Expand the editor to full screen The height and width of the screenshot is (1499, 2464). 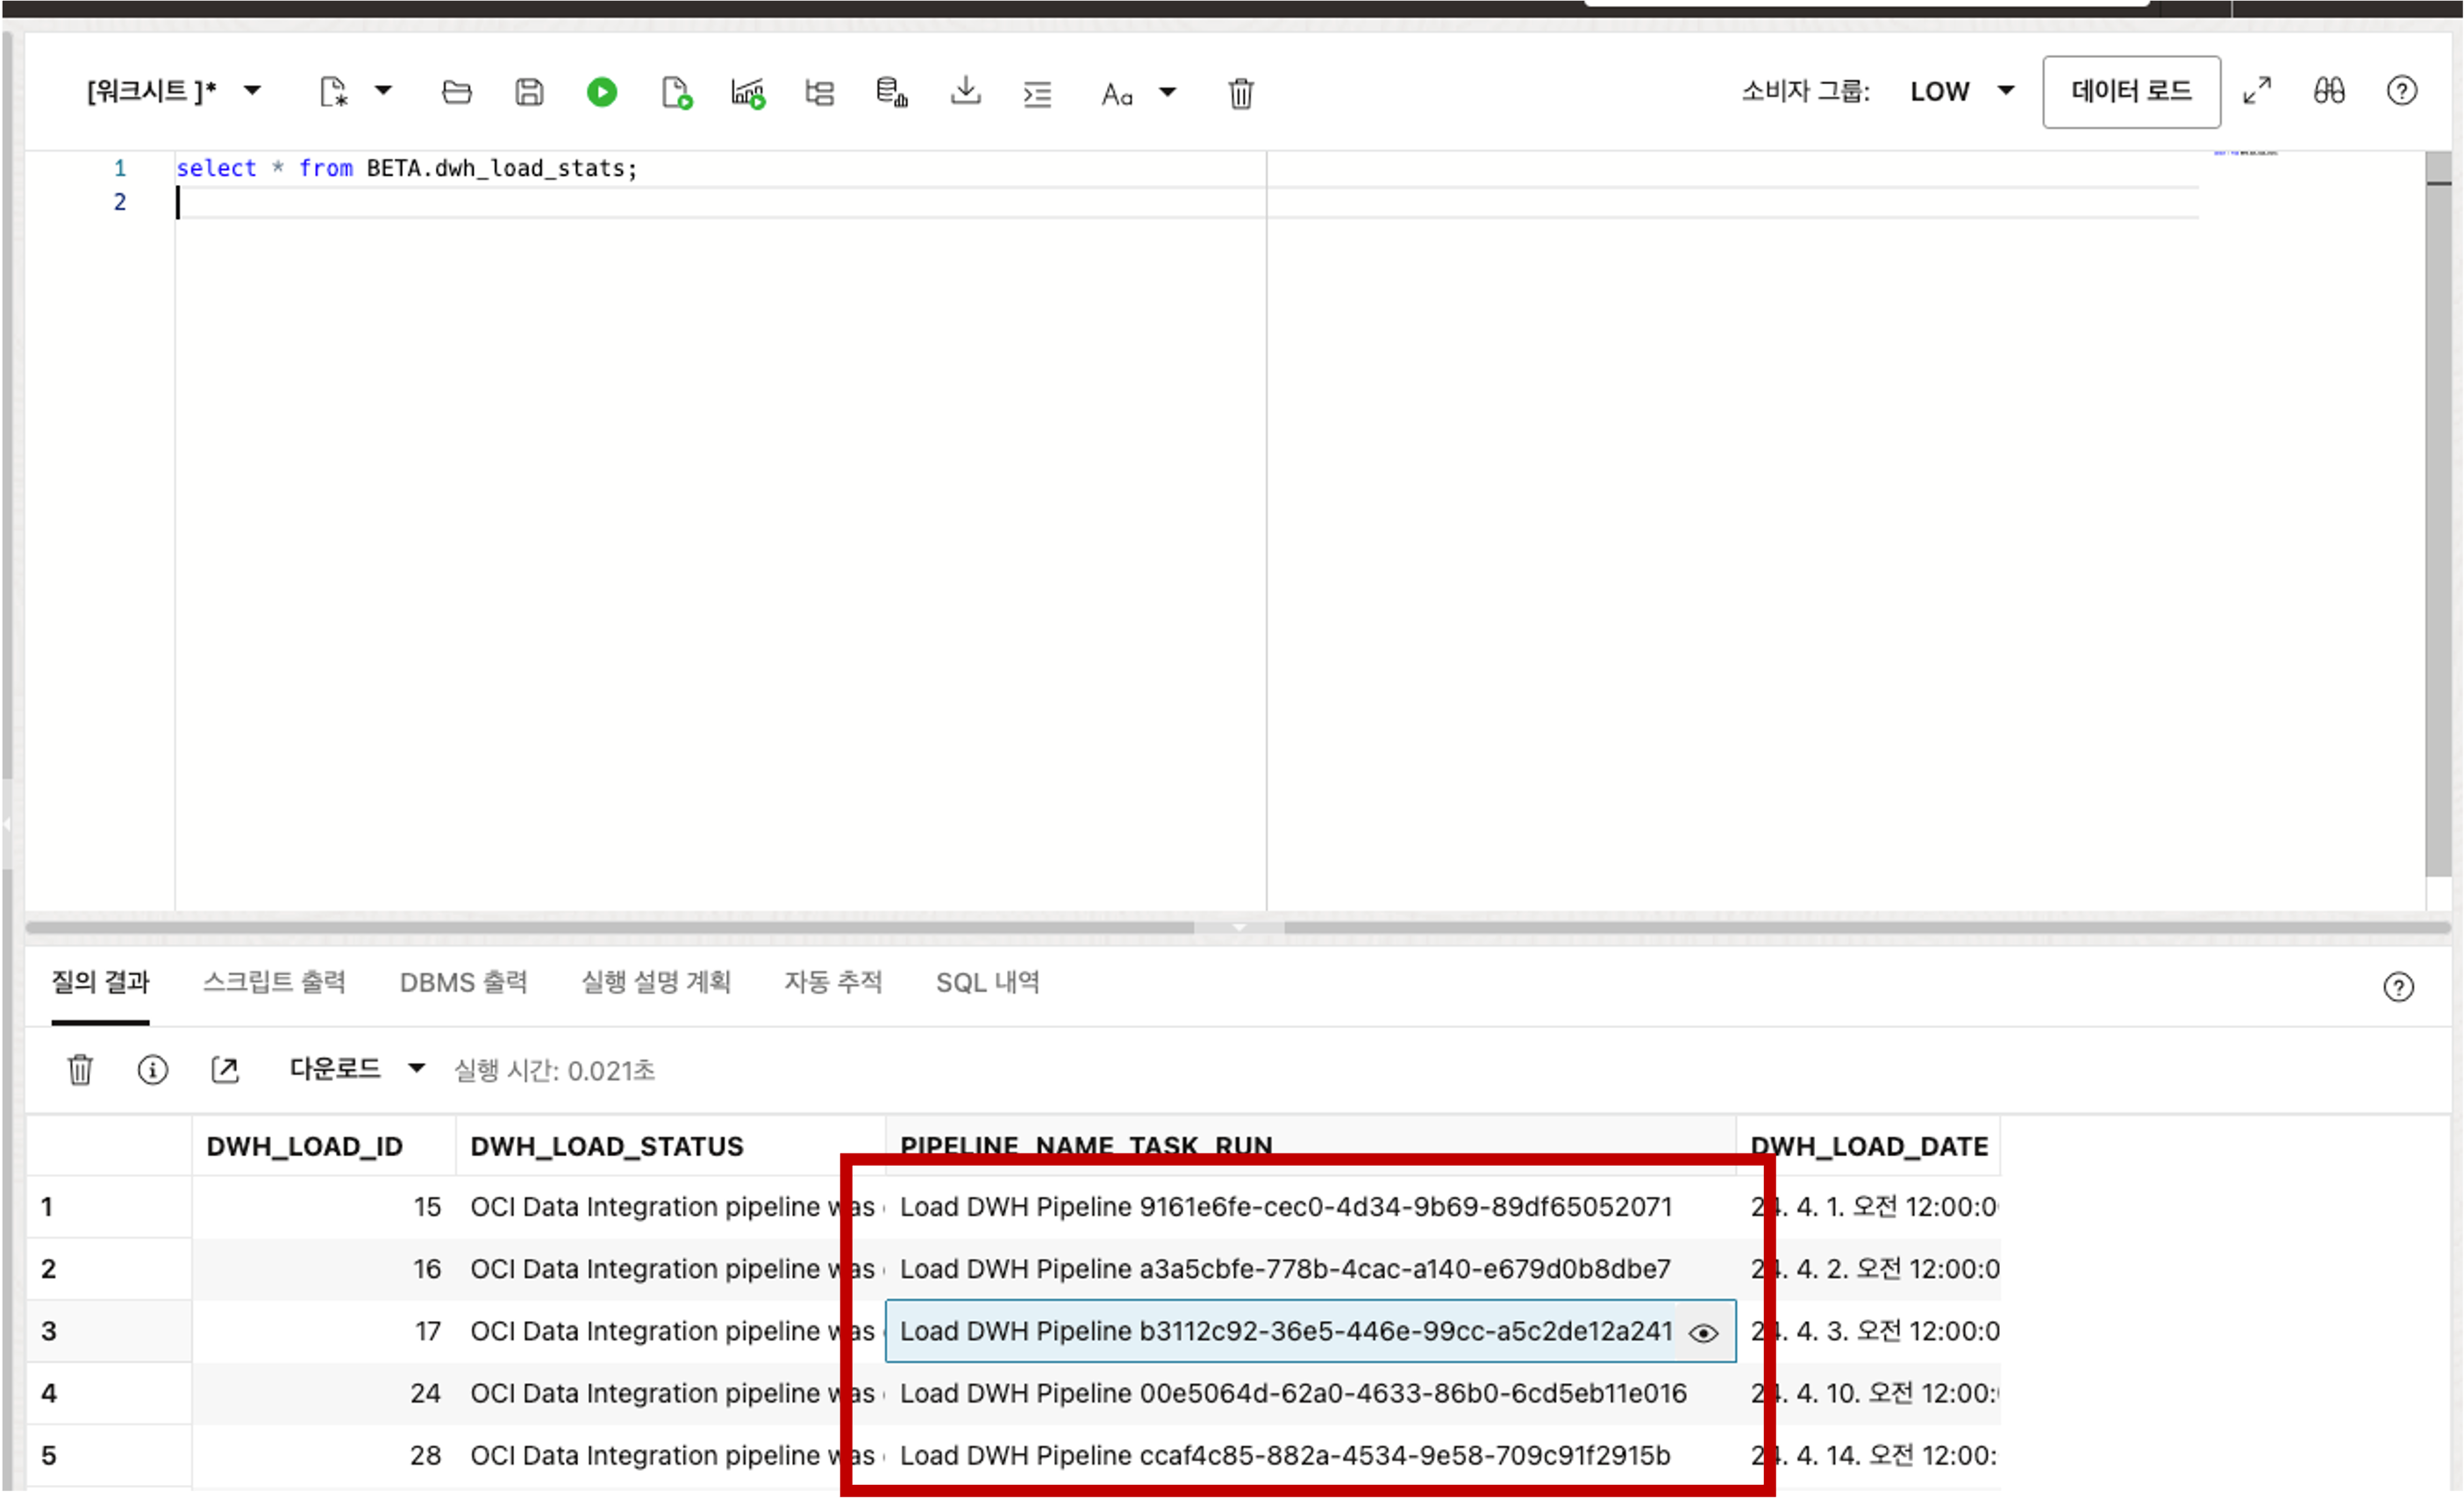[x=2257, y=91]
